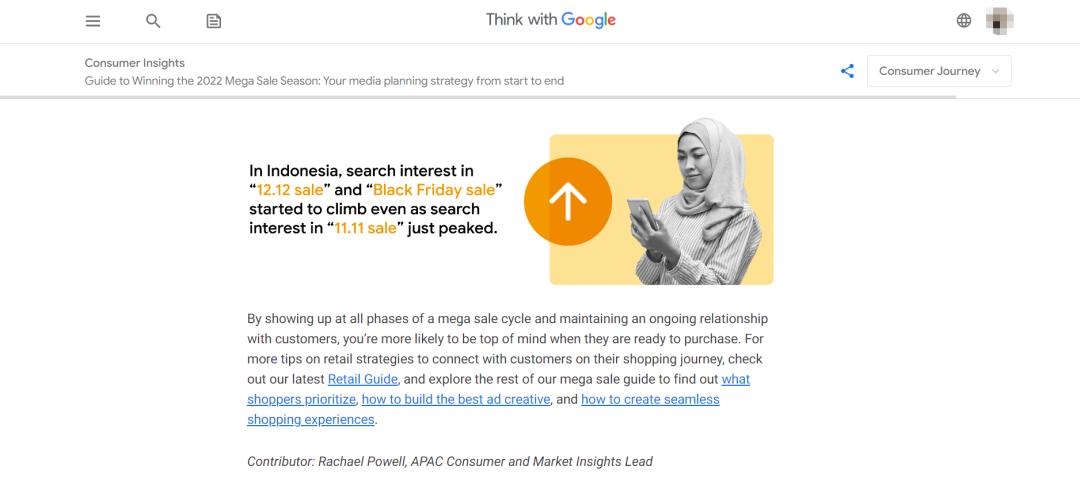Click the profile avatar picture
Viewport: 1080px width, 493px height.
1000,21
